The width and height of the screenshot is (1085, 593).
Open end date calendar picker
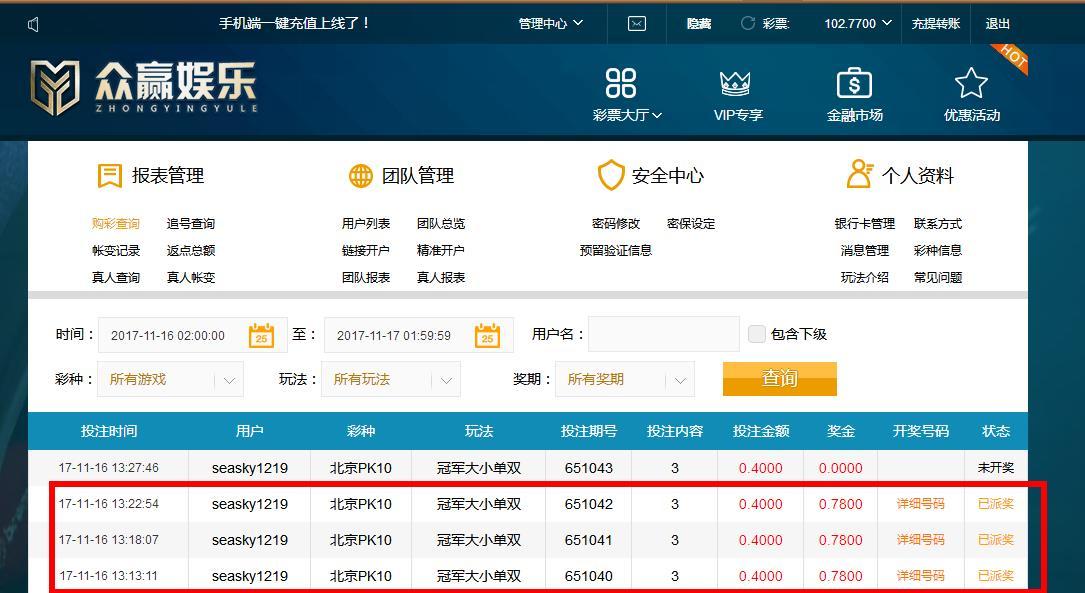[x=487, y=336]
